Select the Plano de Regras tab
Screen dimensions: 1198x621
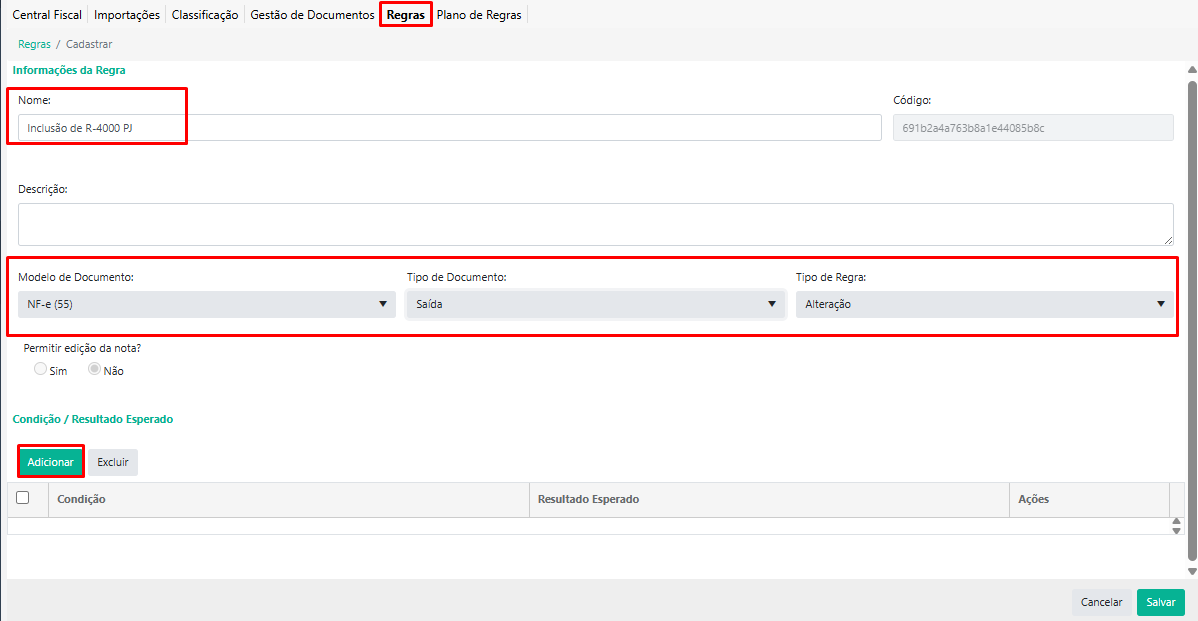479,15
